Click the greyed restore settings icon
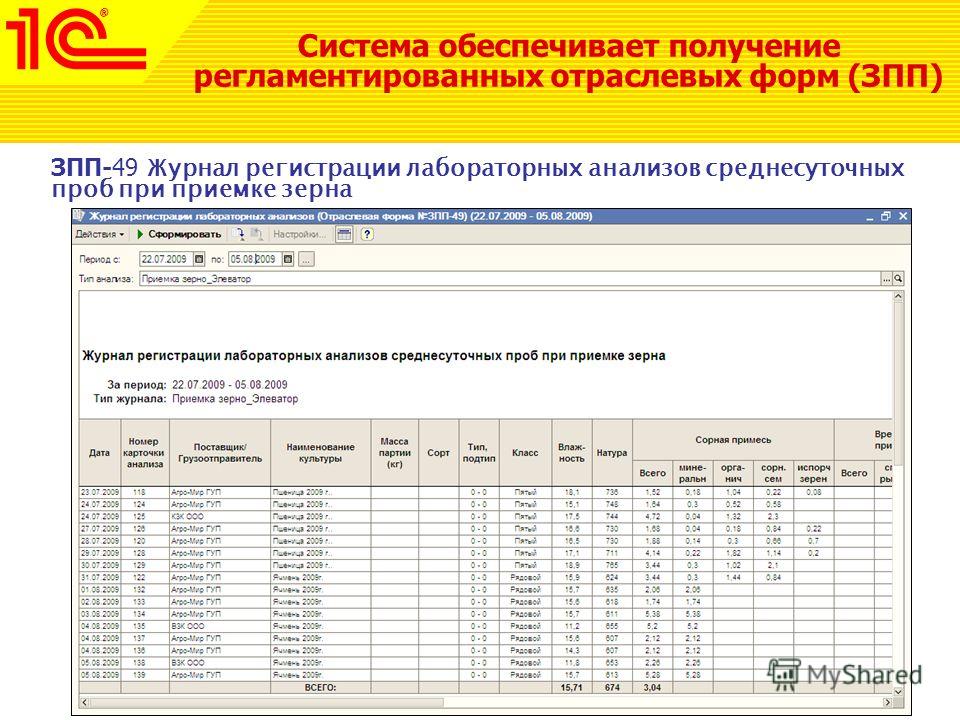The width and height of the screenshot is (960, 720). point(257,234)
